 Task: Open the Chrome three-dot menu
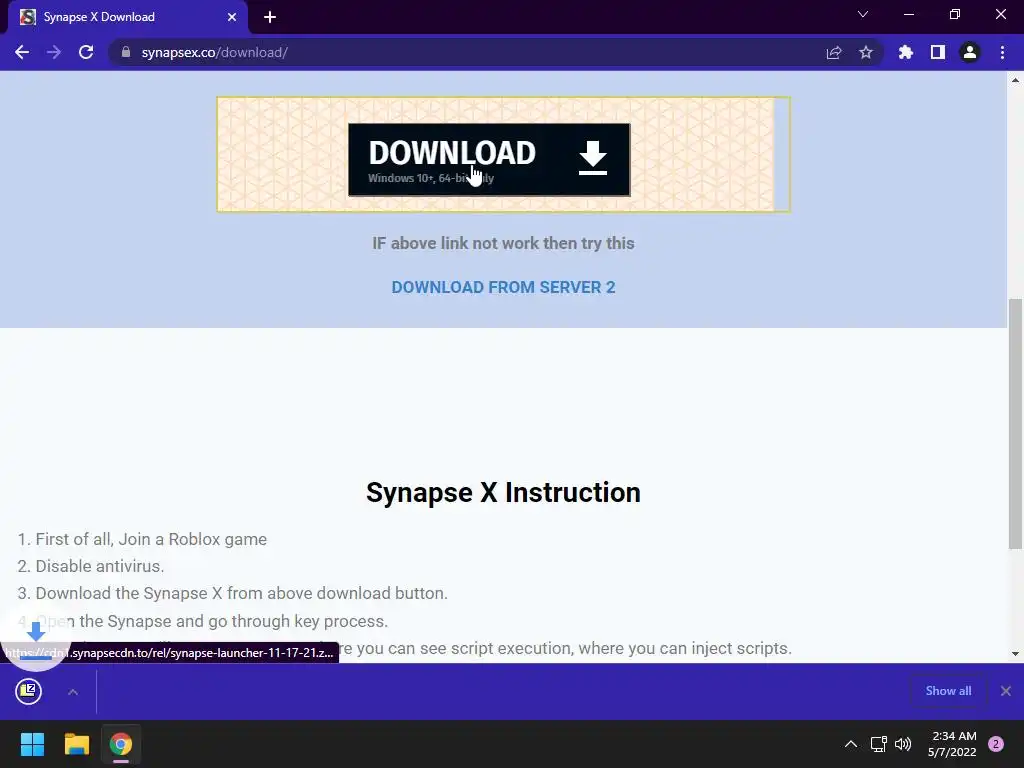pos(1002,52)
